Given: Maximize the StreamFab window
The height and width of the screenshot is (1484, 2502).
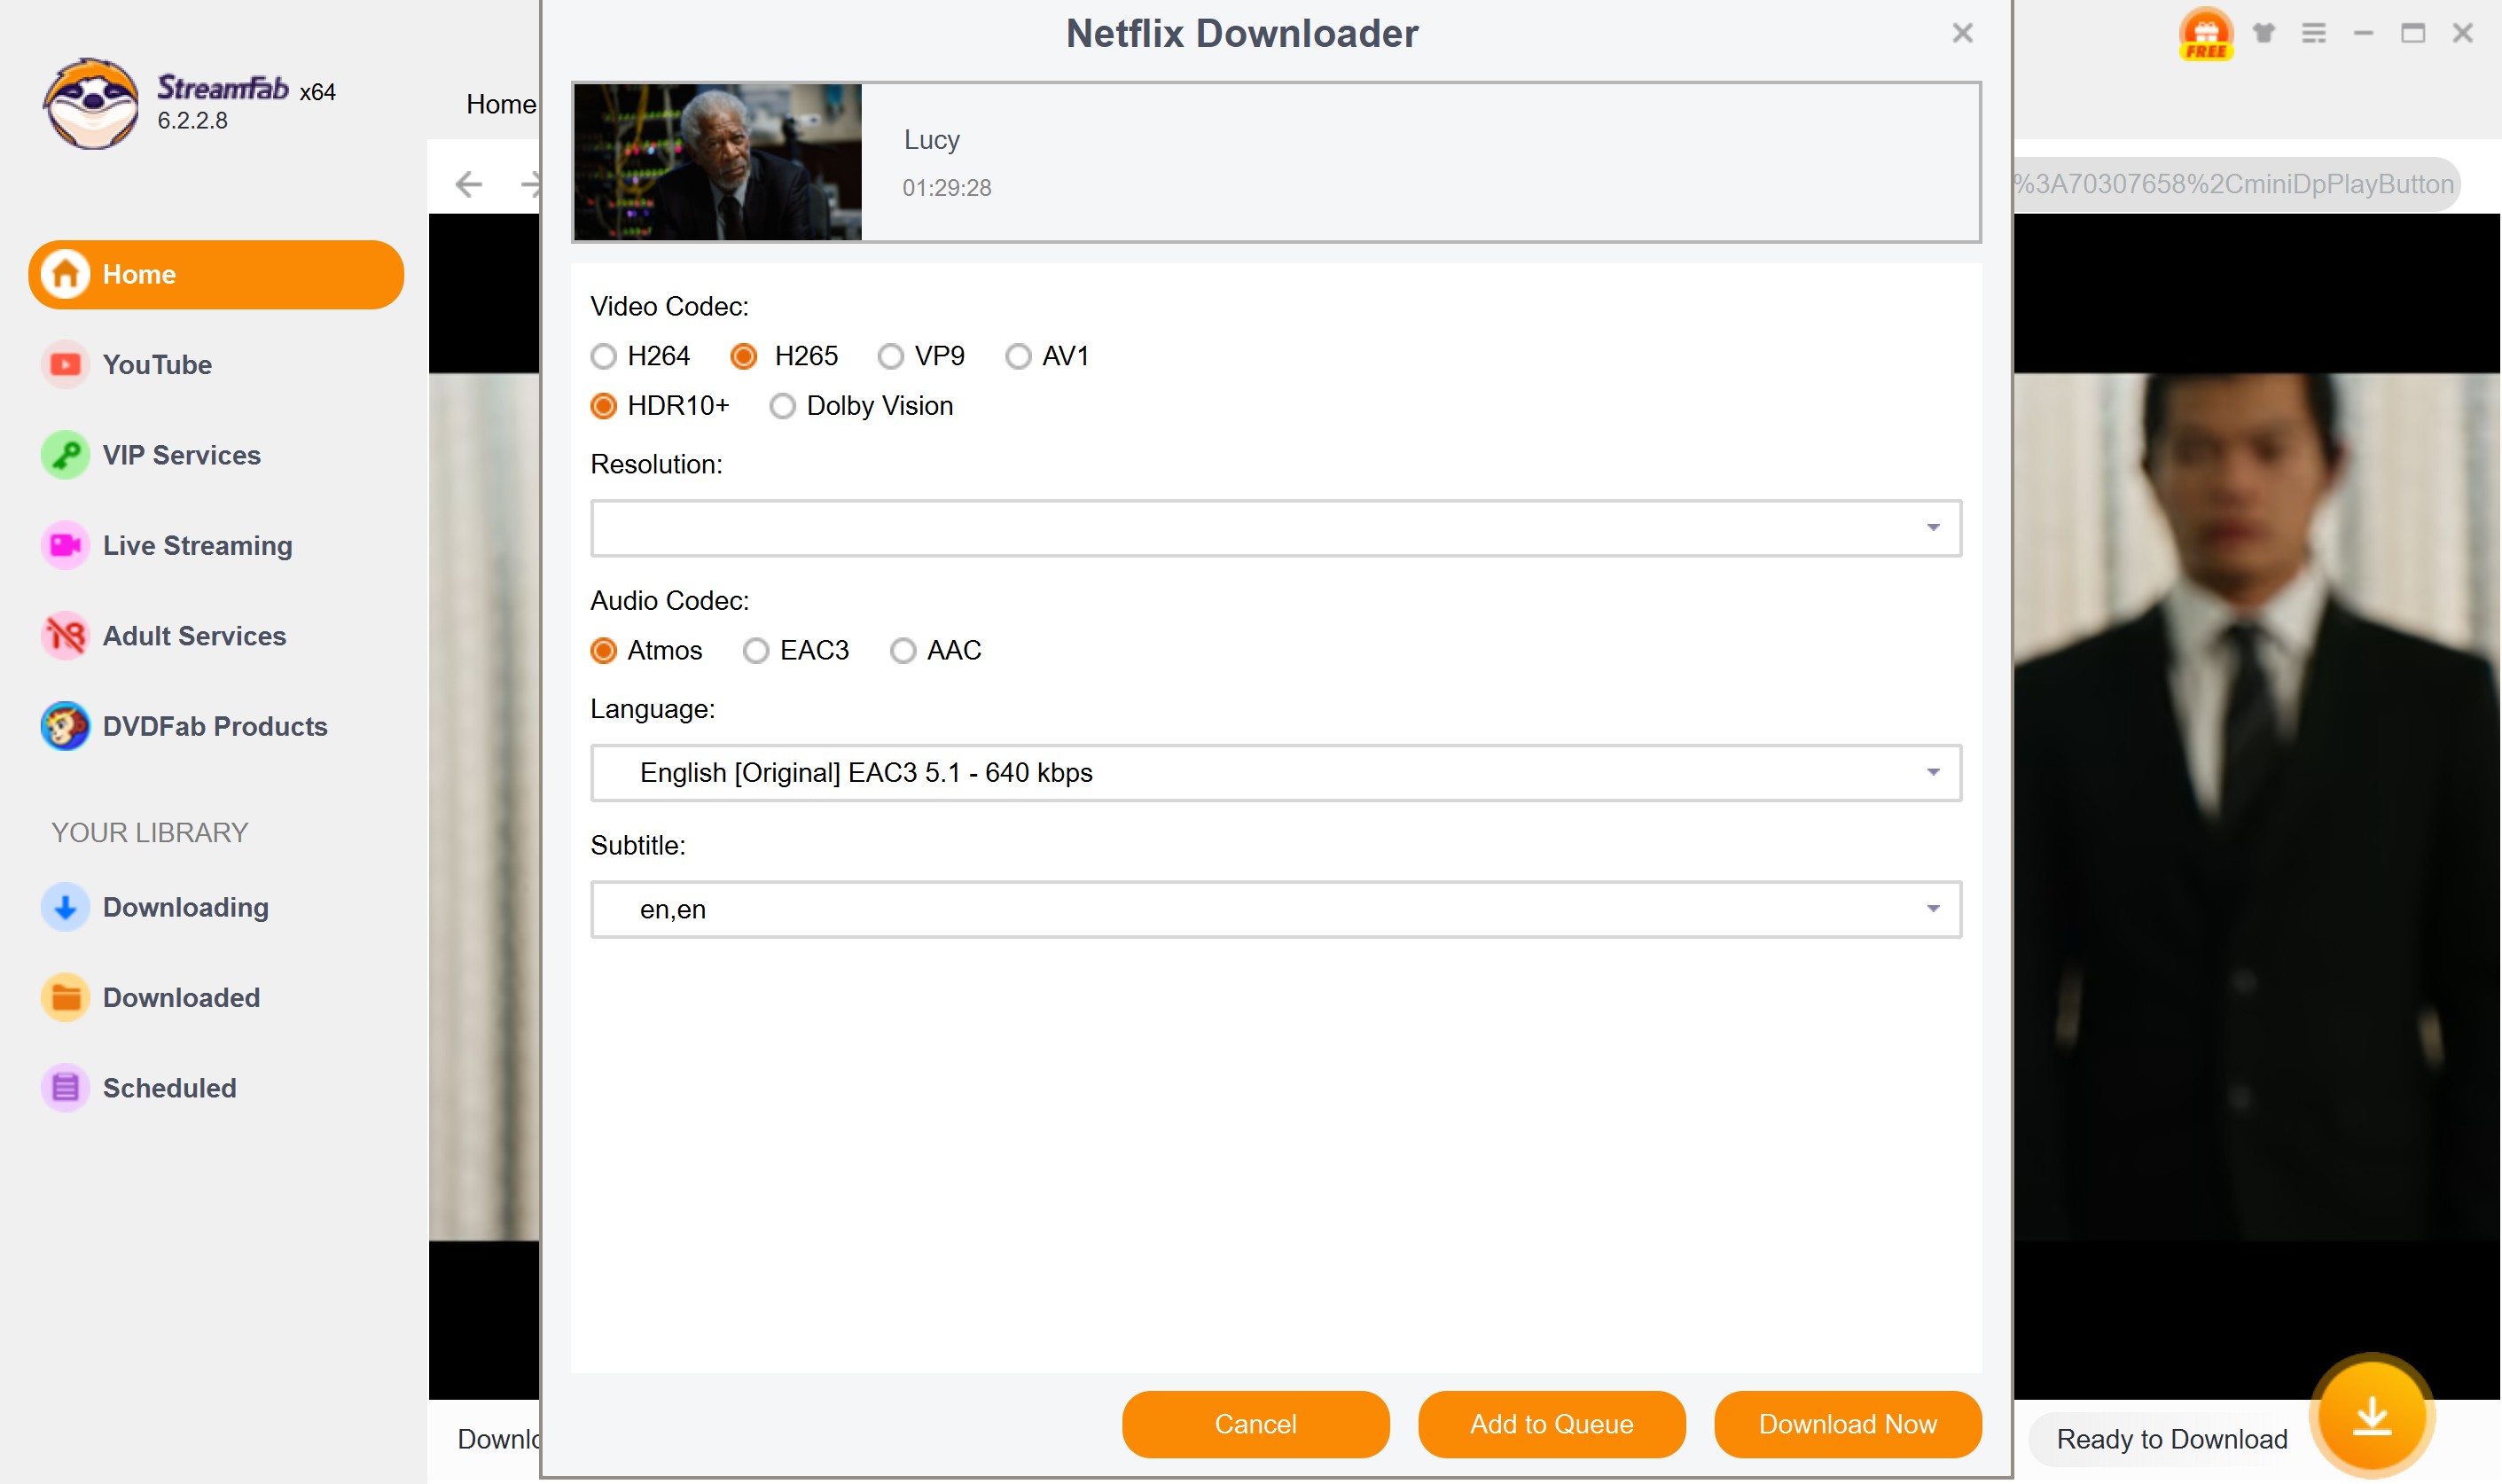Looking at the screenshot, I should point(2412,33).
